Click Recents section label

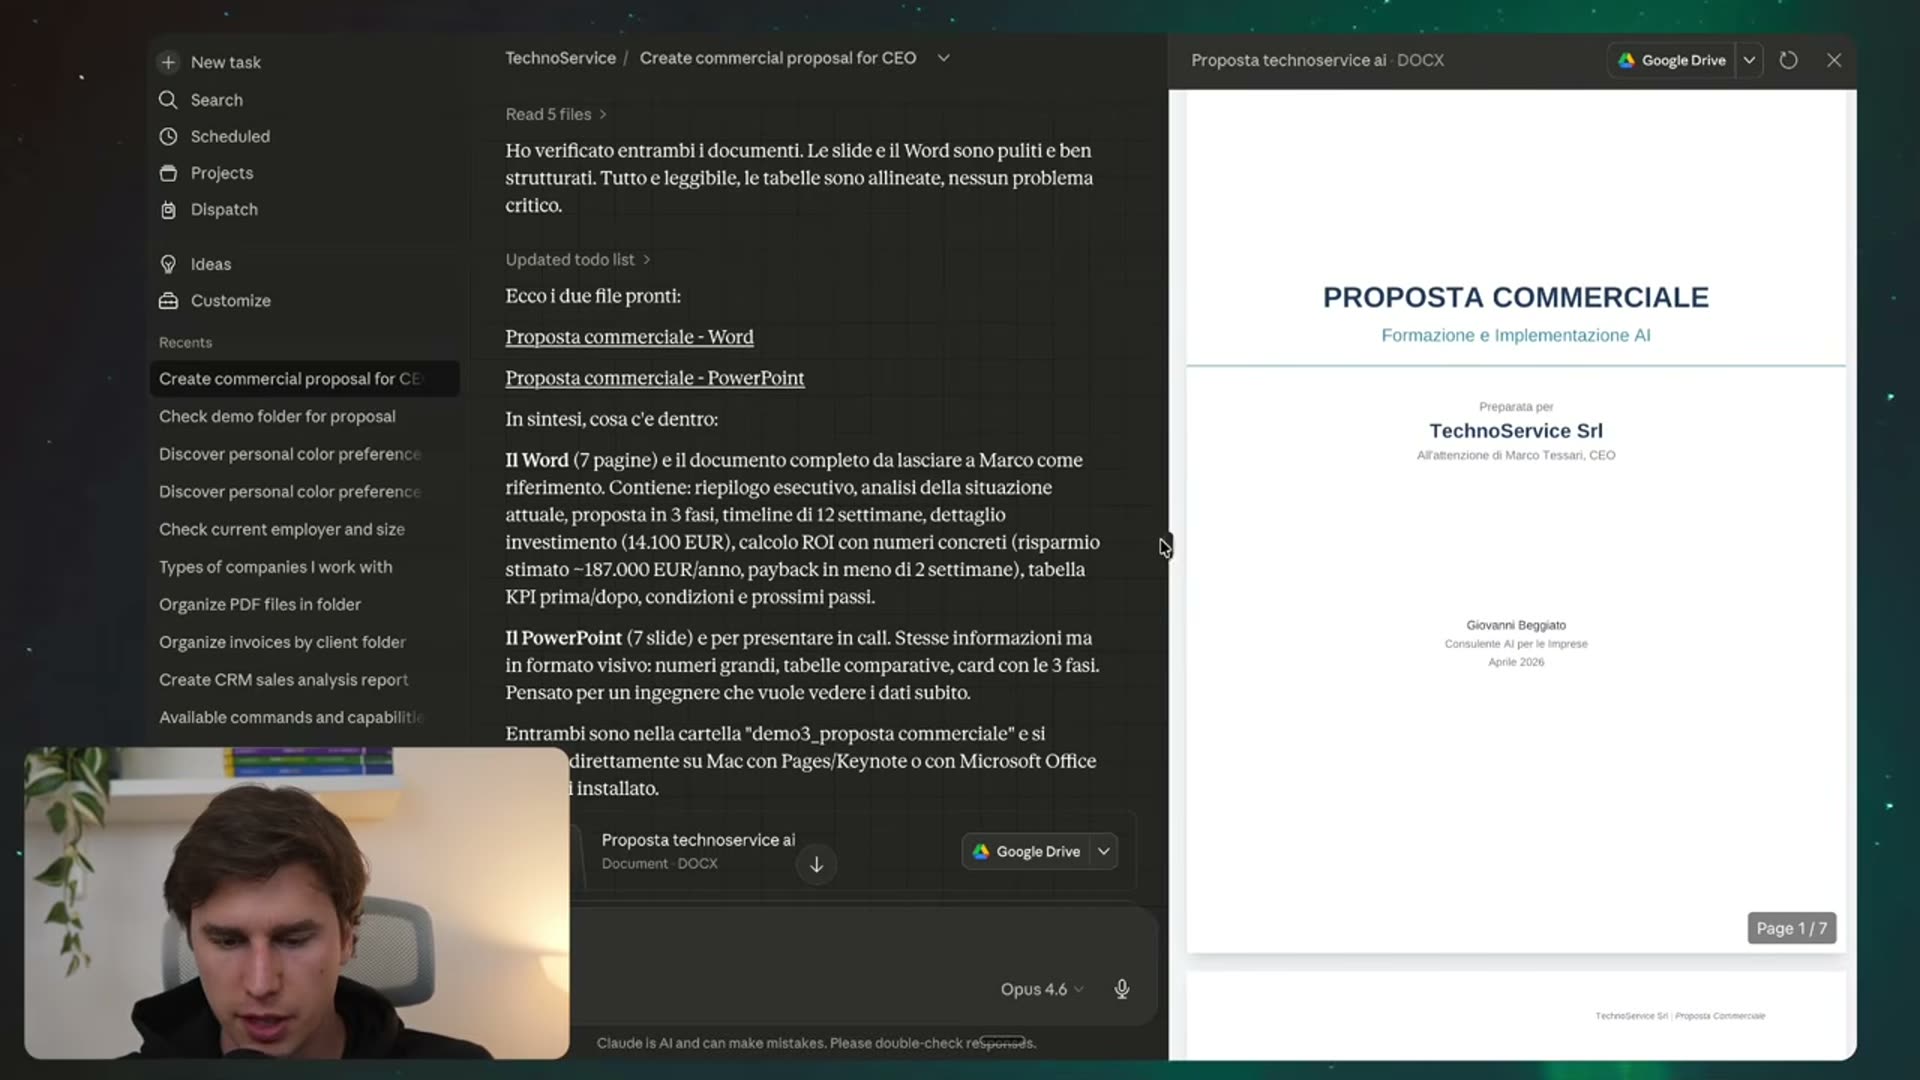pos(185,342)
